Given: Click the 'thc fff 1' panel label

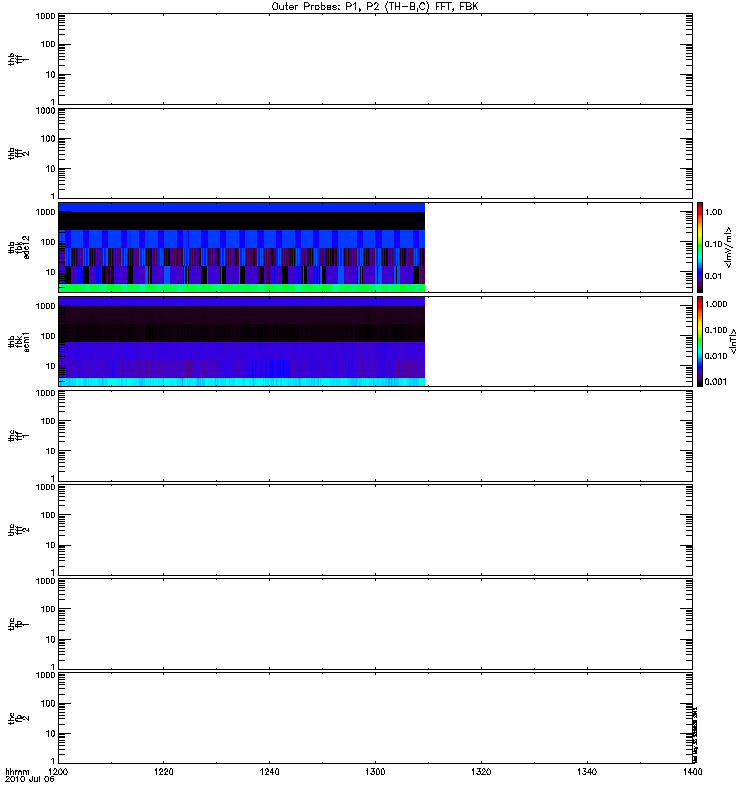Looking at the screenshot, I should pyautogui.click(x=19, y=436).
